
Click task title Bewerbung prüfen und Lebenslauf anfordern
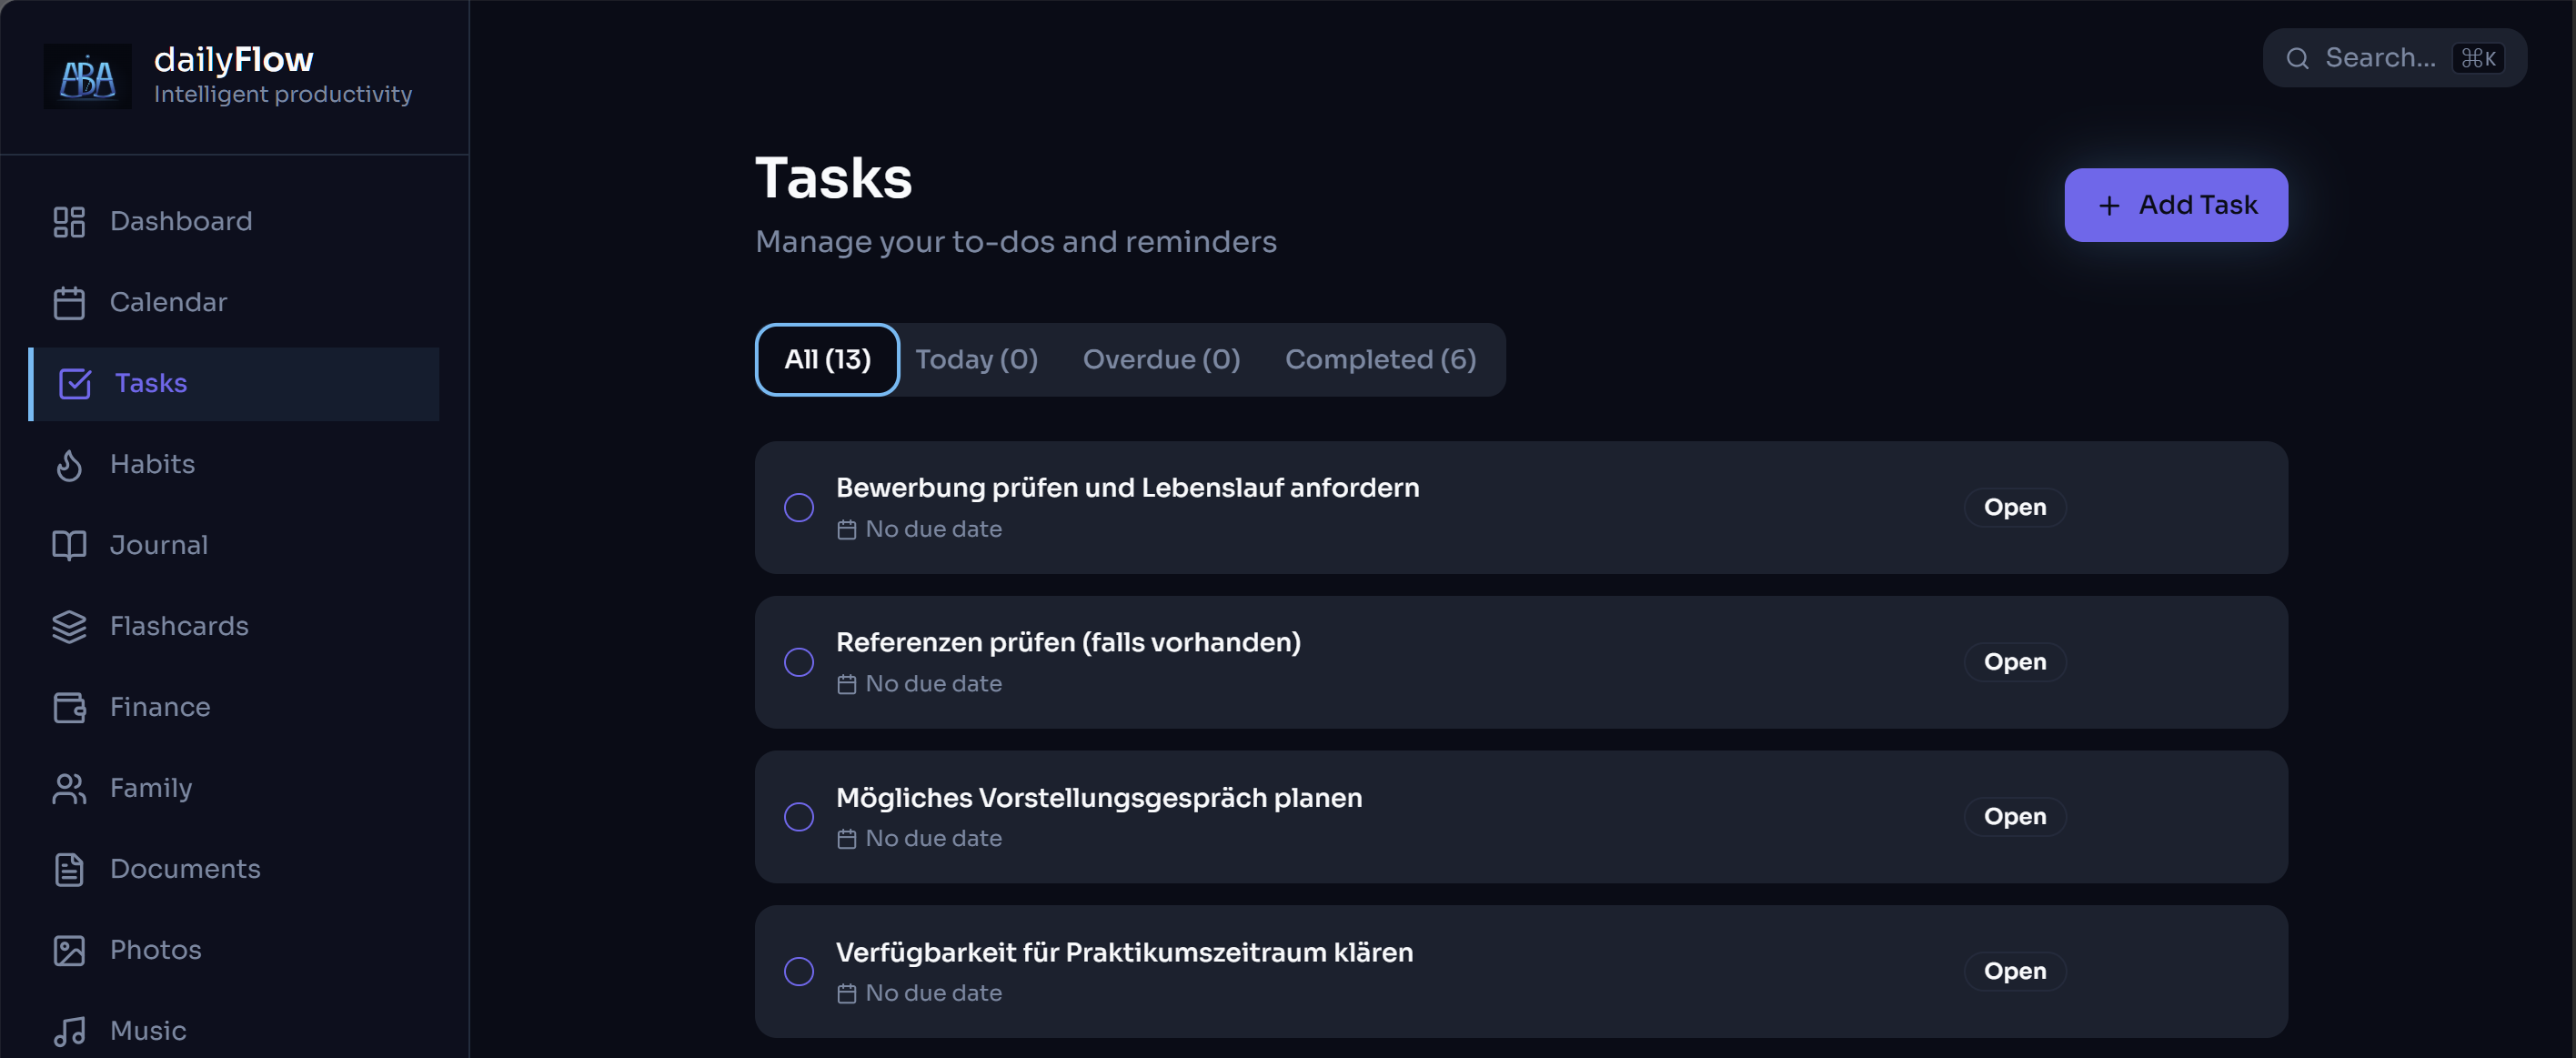pos(1127,488)
